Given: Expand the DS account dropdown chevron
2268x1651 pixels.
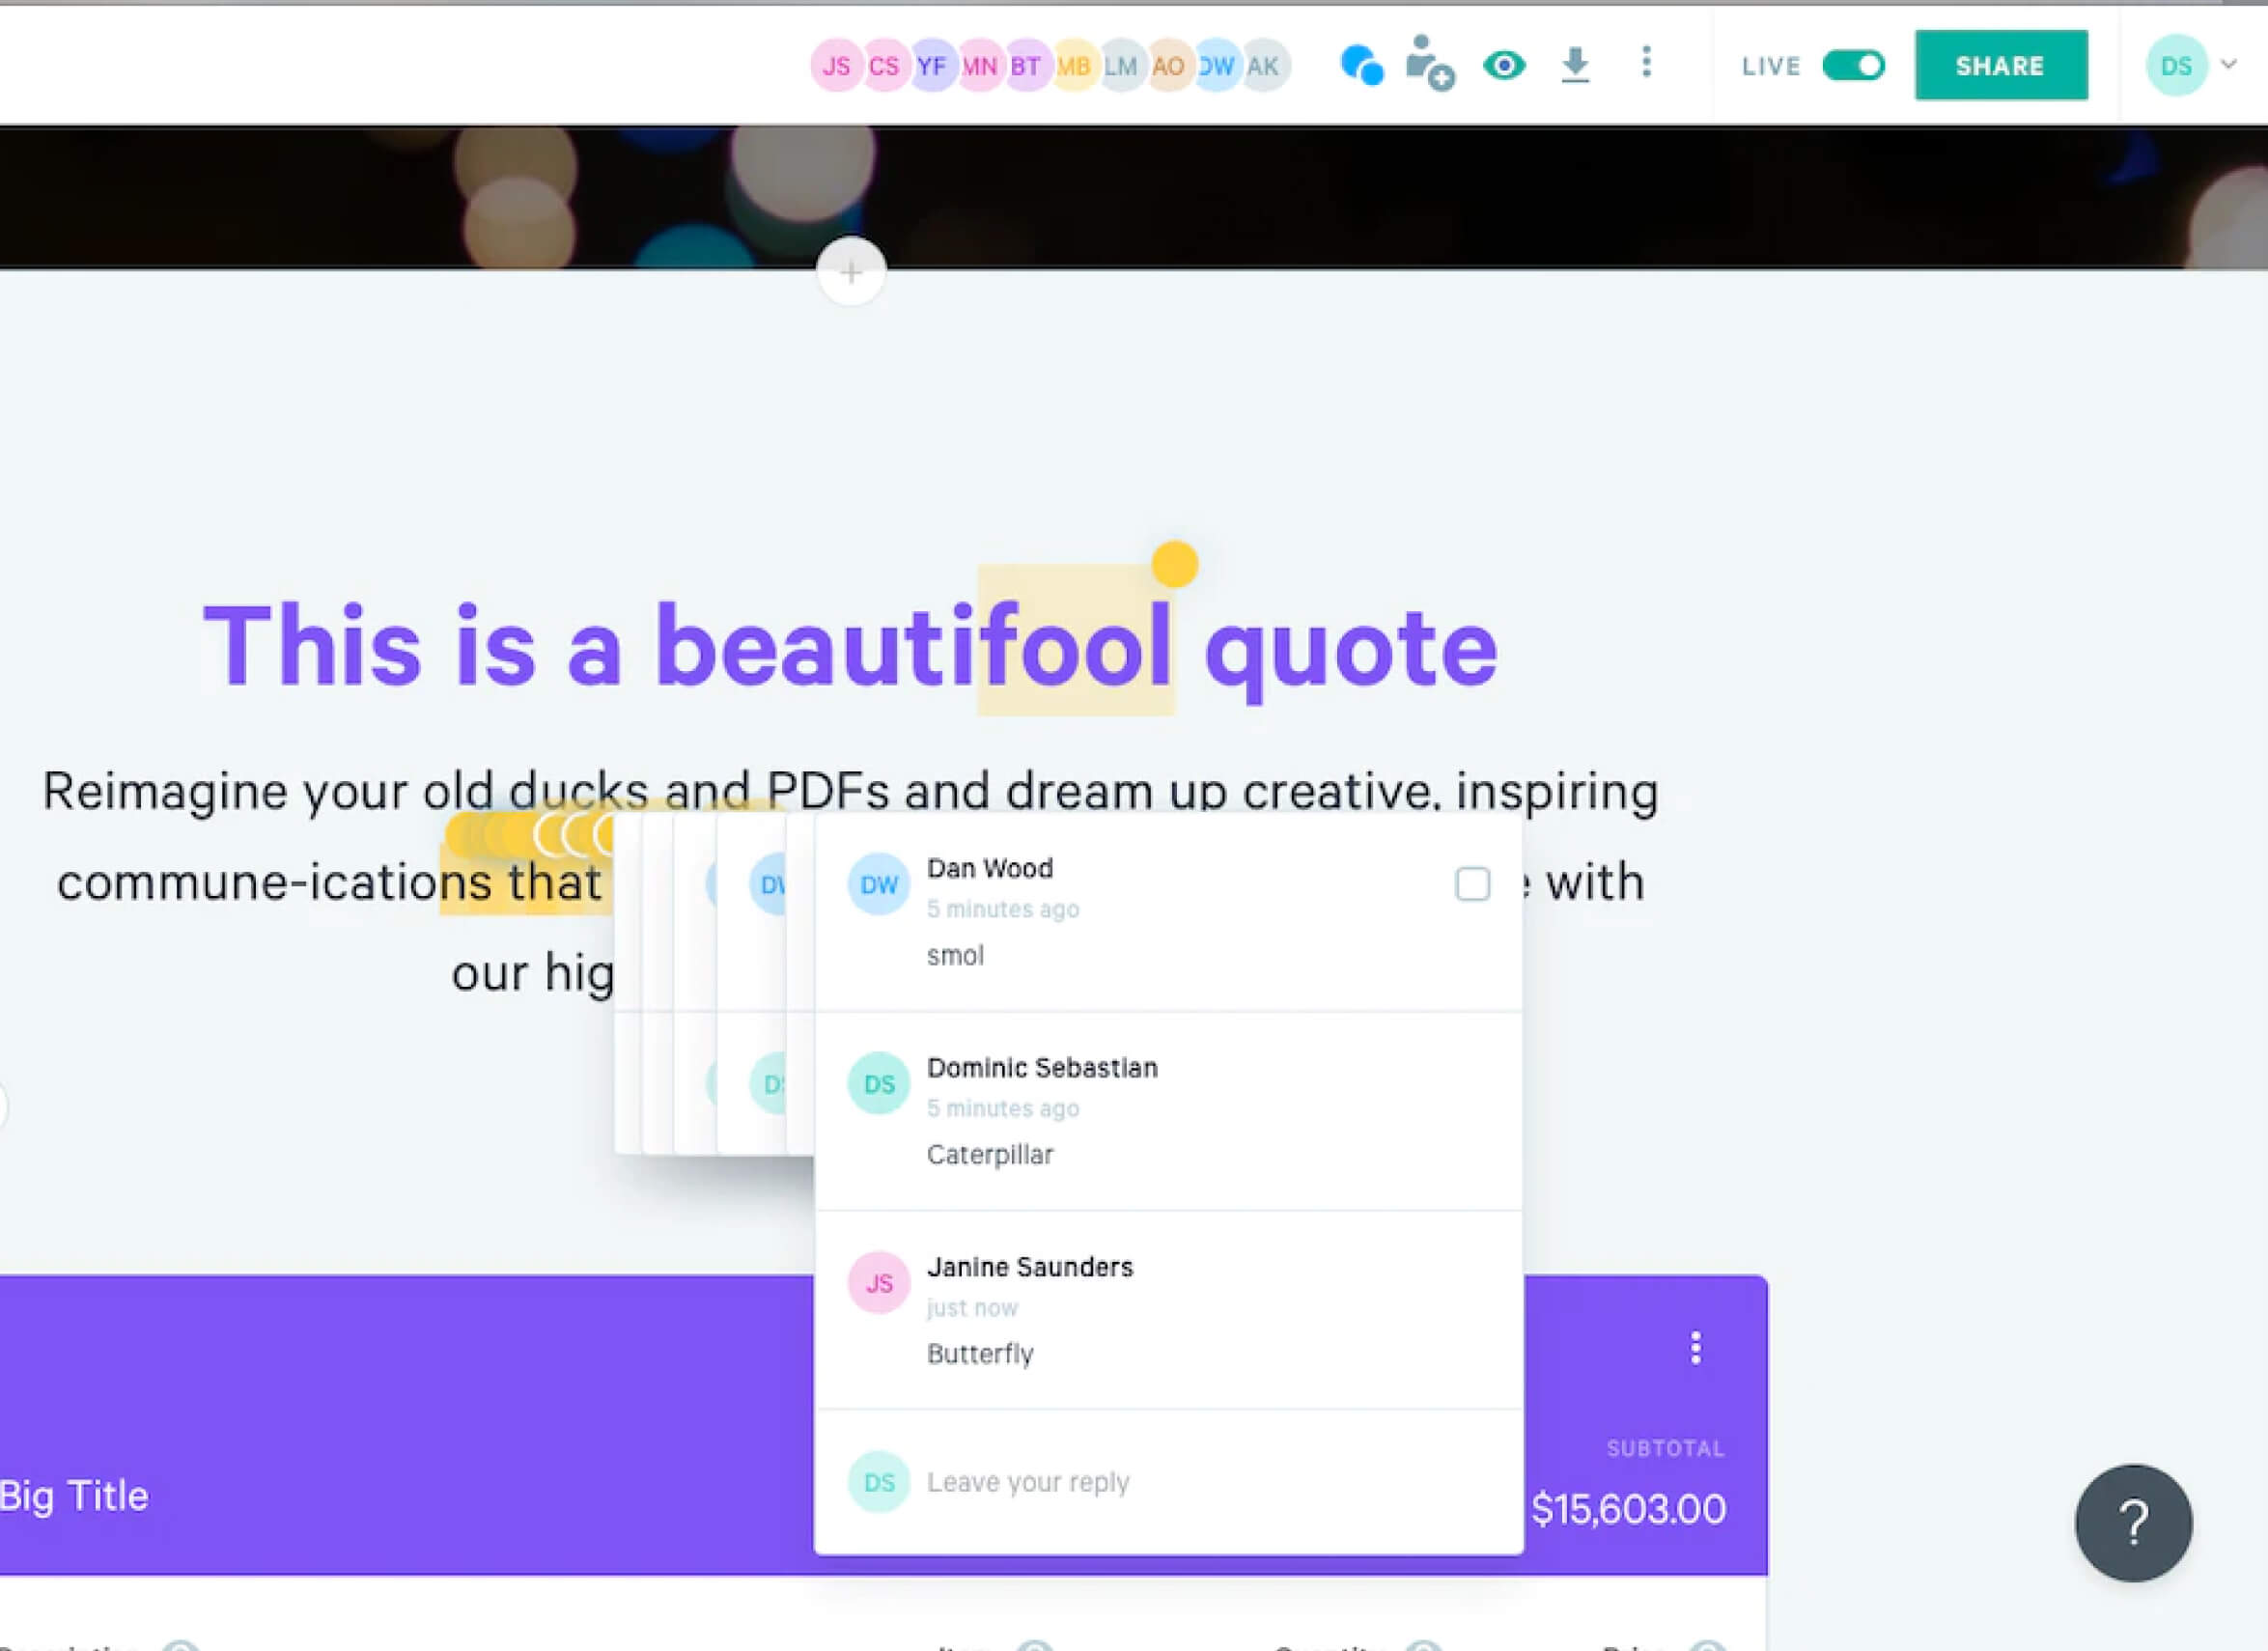Looking at the screenshot, I should click(x=2229, y=65).
